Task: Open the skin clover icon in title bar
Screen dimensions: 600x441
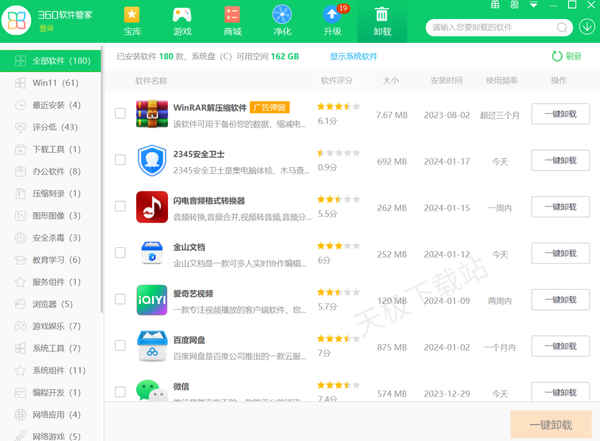Action: 515,5
